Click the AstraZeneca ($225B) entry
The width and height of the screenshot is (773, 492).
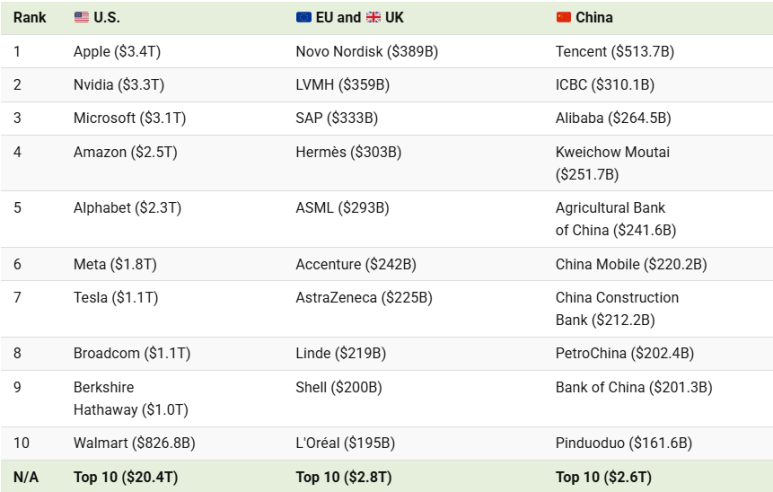point(364,298)
